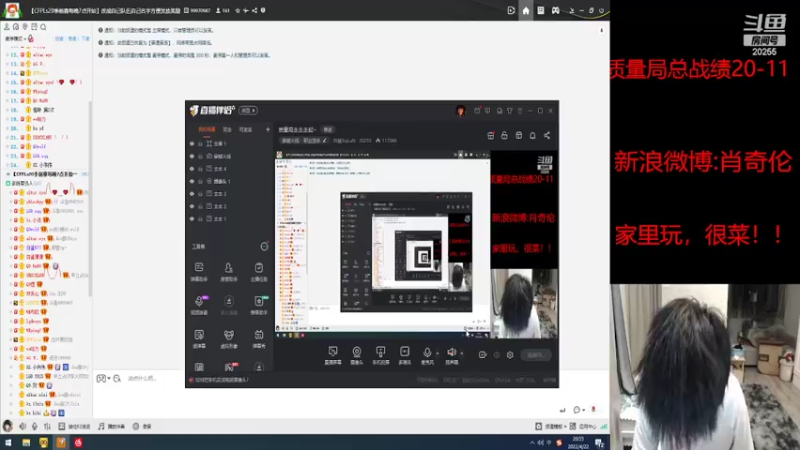Screen dimensions: 800x450
Task: Open the 主播任务 tool
Action: coord(259,272)
